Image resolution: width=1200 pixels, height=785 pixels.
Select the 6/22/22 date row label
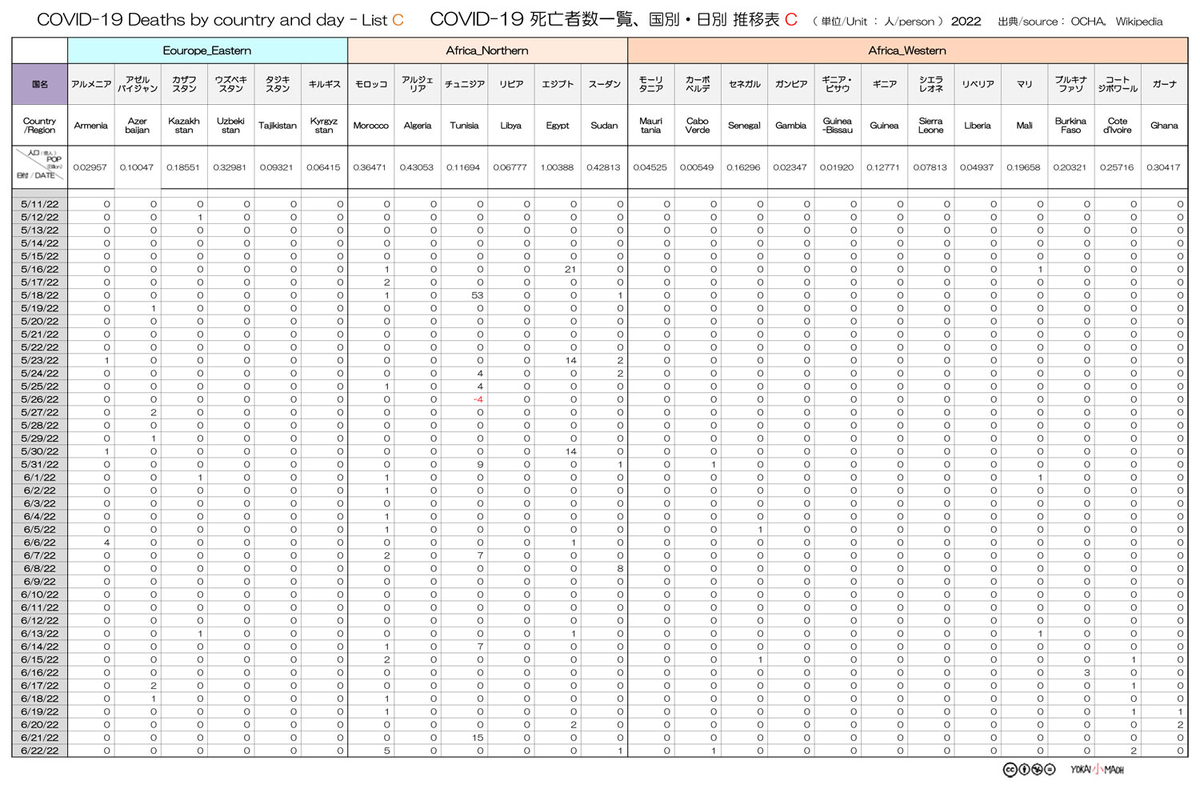40,750
